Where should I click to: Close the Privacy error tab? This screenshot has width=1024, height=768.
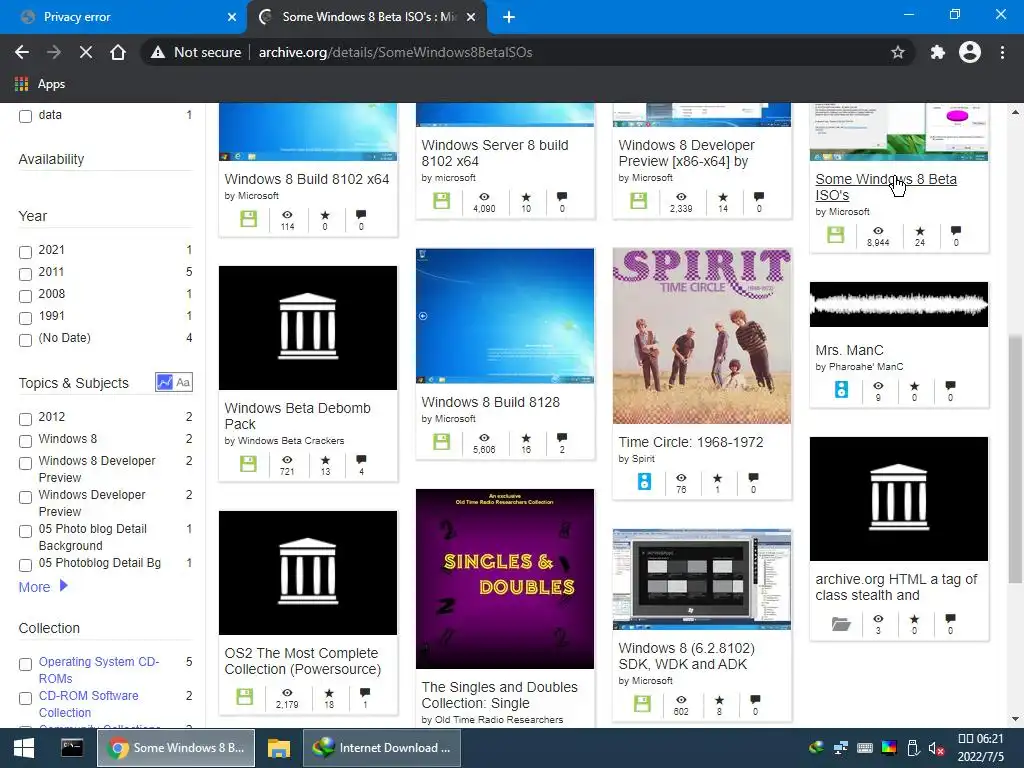232,17
